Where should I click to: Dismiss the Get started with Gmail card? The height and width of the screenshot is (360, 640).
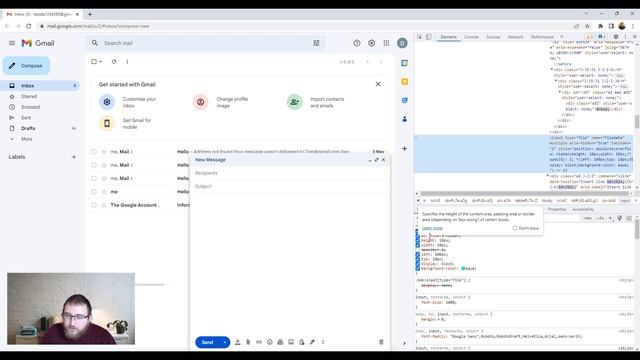[378, 84]
